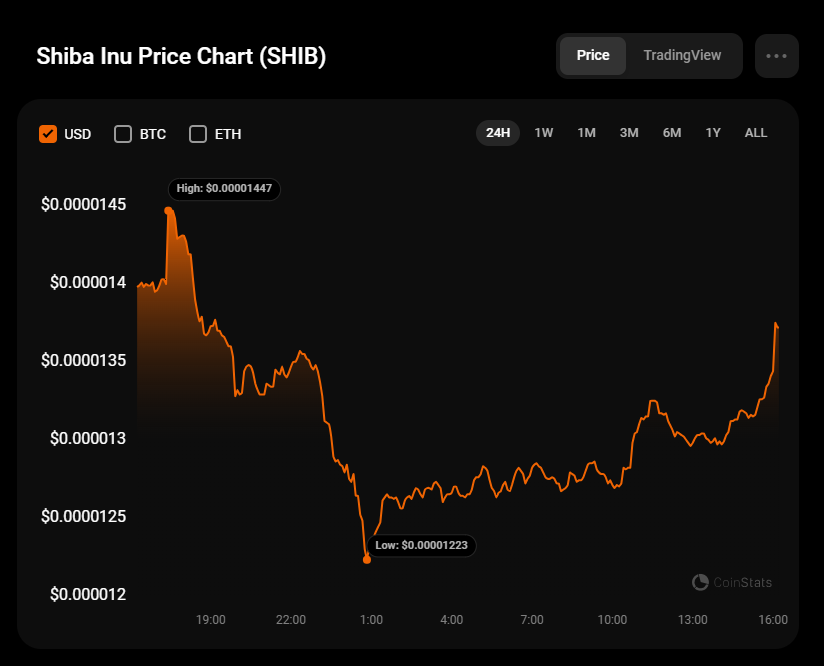Click the Shiba Inu Price Chart heading
Screen dimensions: 824x666
pyautogui.click(x=181, y=56)
